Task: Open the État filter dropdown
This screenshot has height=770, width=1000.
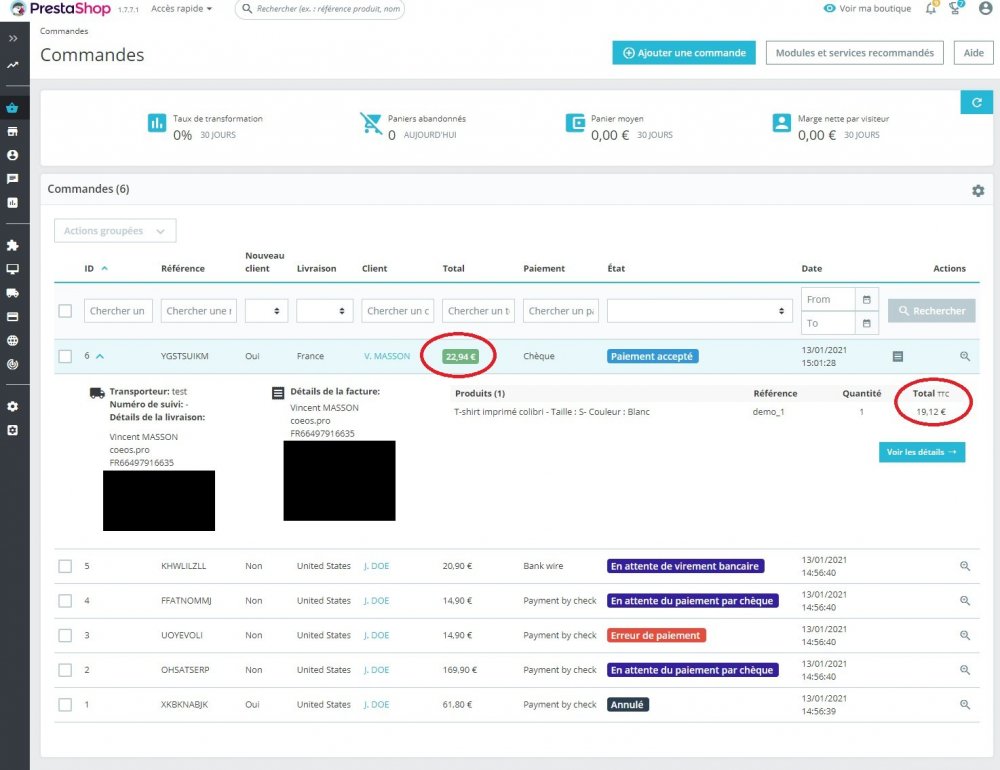Action: click(x=699, y=311)
